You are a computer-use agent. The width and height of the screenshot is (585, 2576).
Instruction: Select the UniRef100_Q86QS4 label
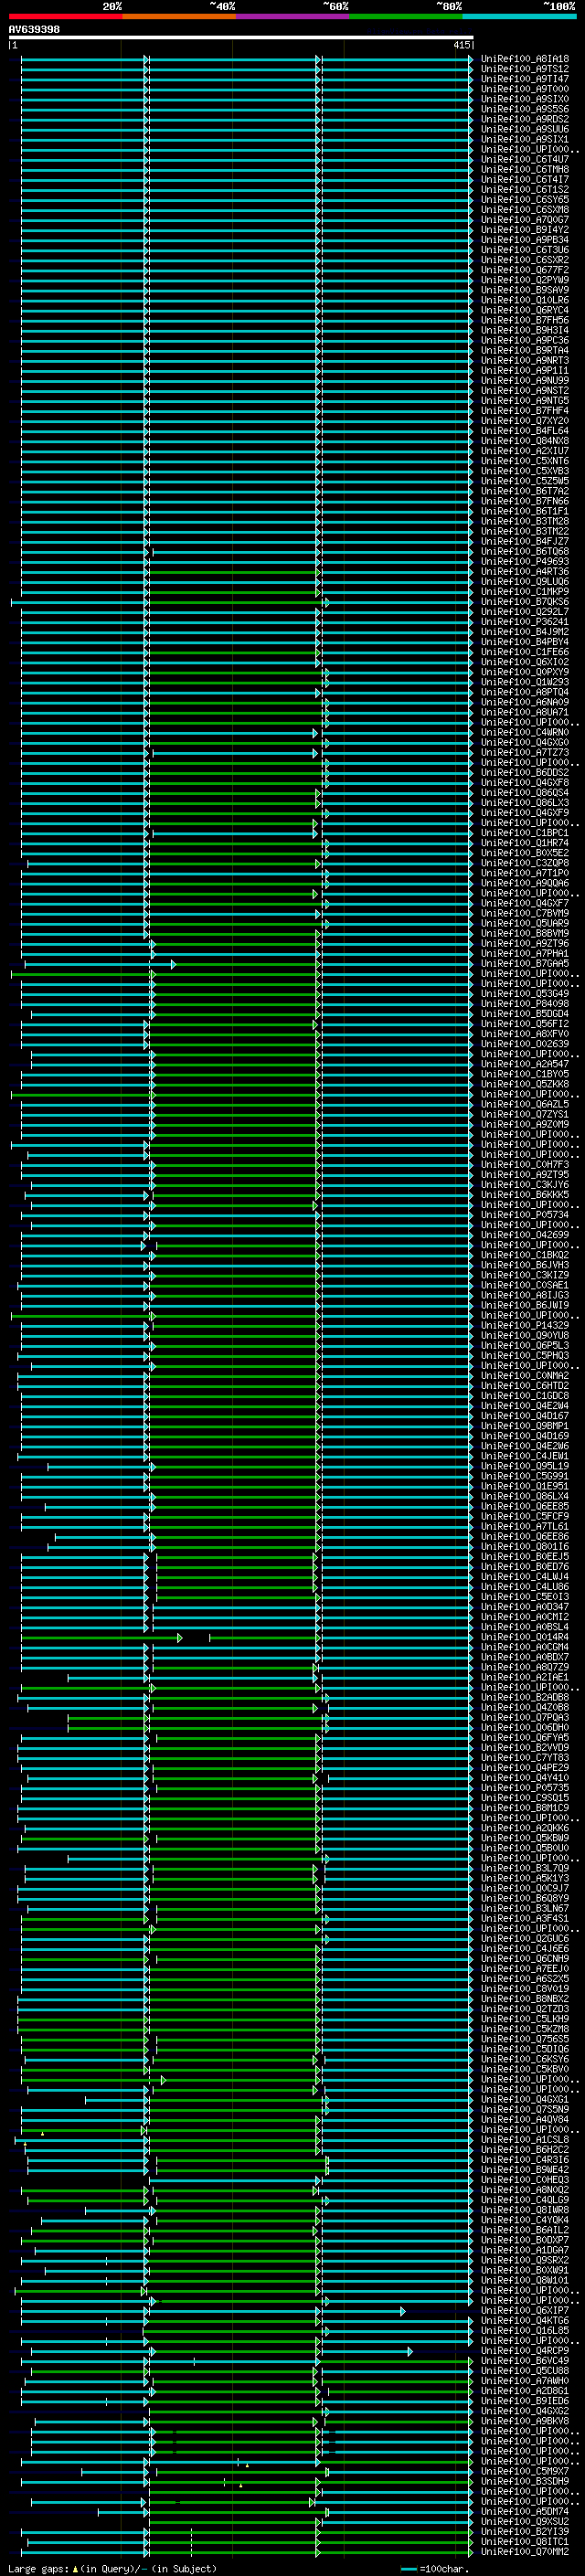coord(525,792)
